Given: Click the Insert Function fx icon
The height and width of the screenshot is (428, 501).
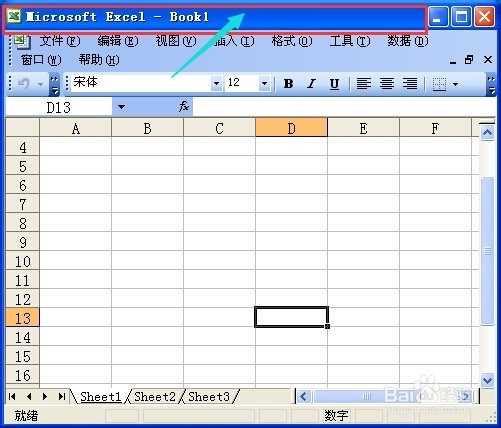Looking at the screenshot, I should [184, 107].
